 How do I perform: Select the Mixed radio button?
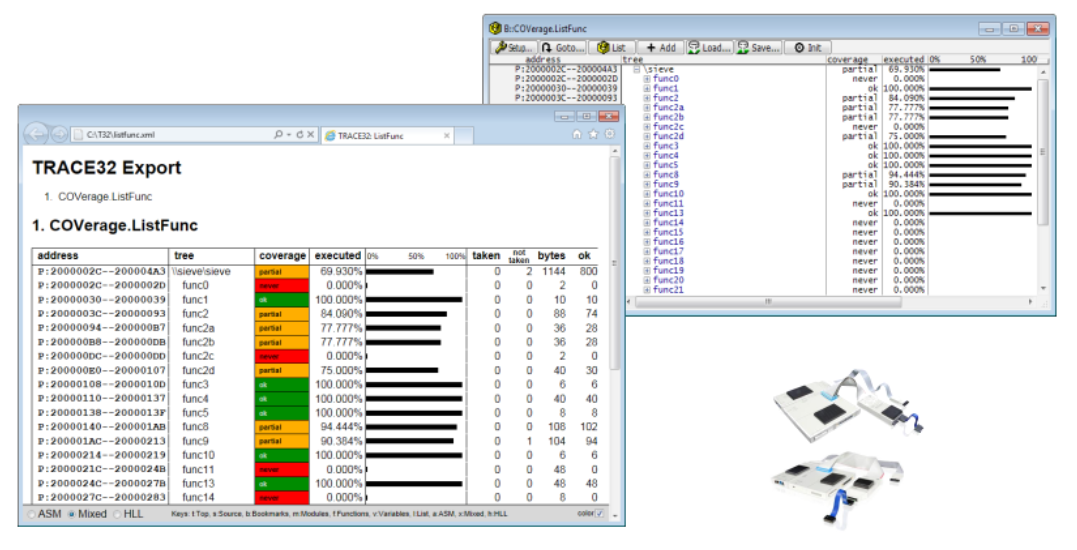[x=71, y=514]
